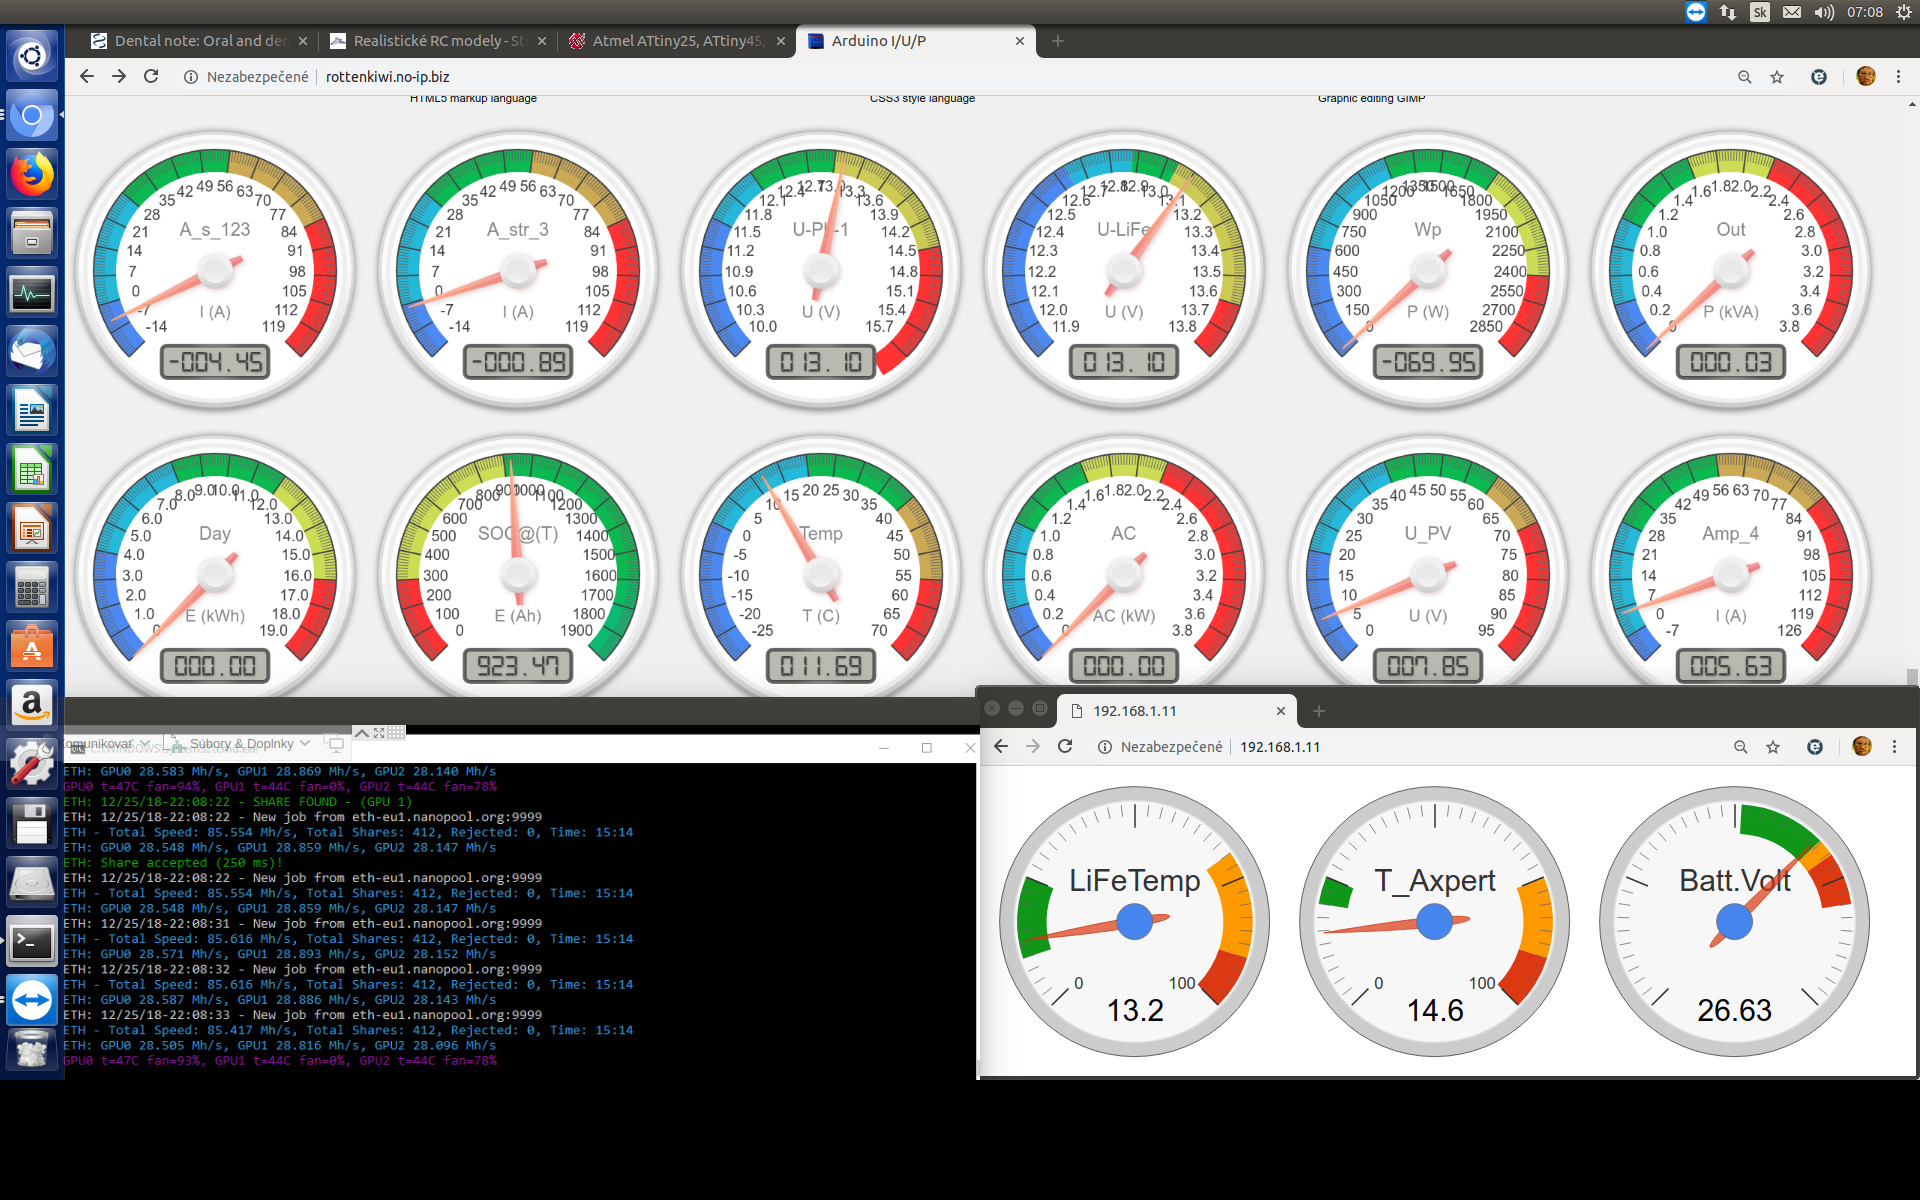Reload the 192.168.1.11 page
Image resolution: width=1920 pixels, height=1200 pixels.
[1065, 747]
